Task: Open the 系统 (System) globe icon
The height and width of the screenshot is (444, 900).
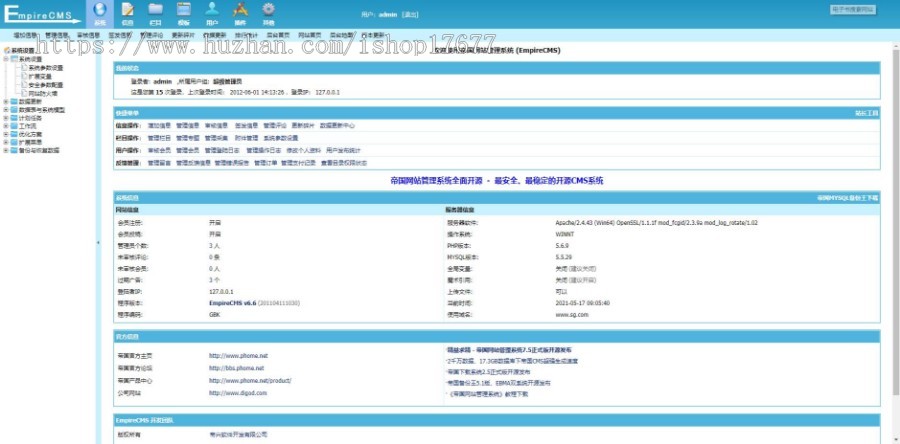Action: 100,11
